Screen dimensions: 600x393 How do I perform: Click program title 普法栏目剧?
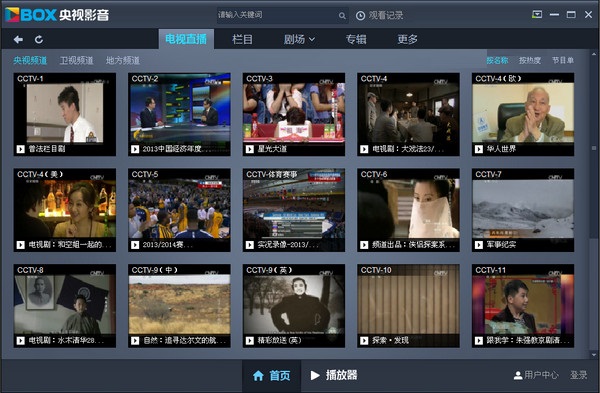47,149
